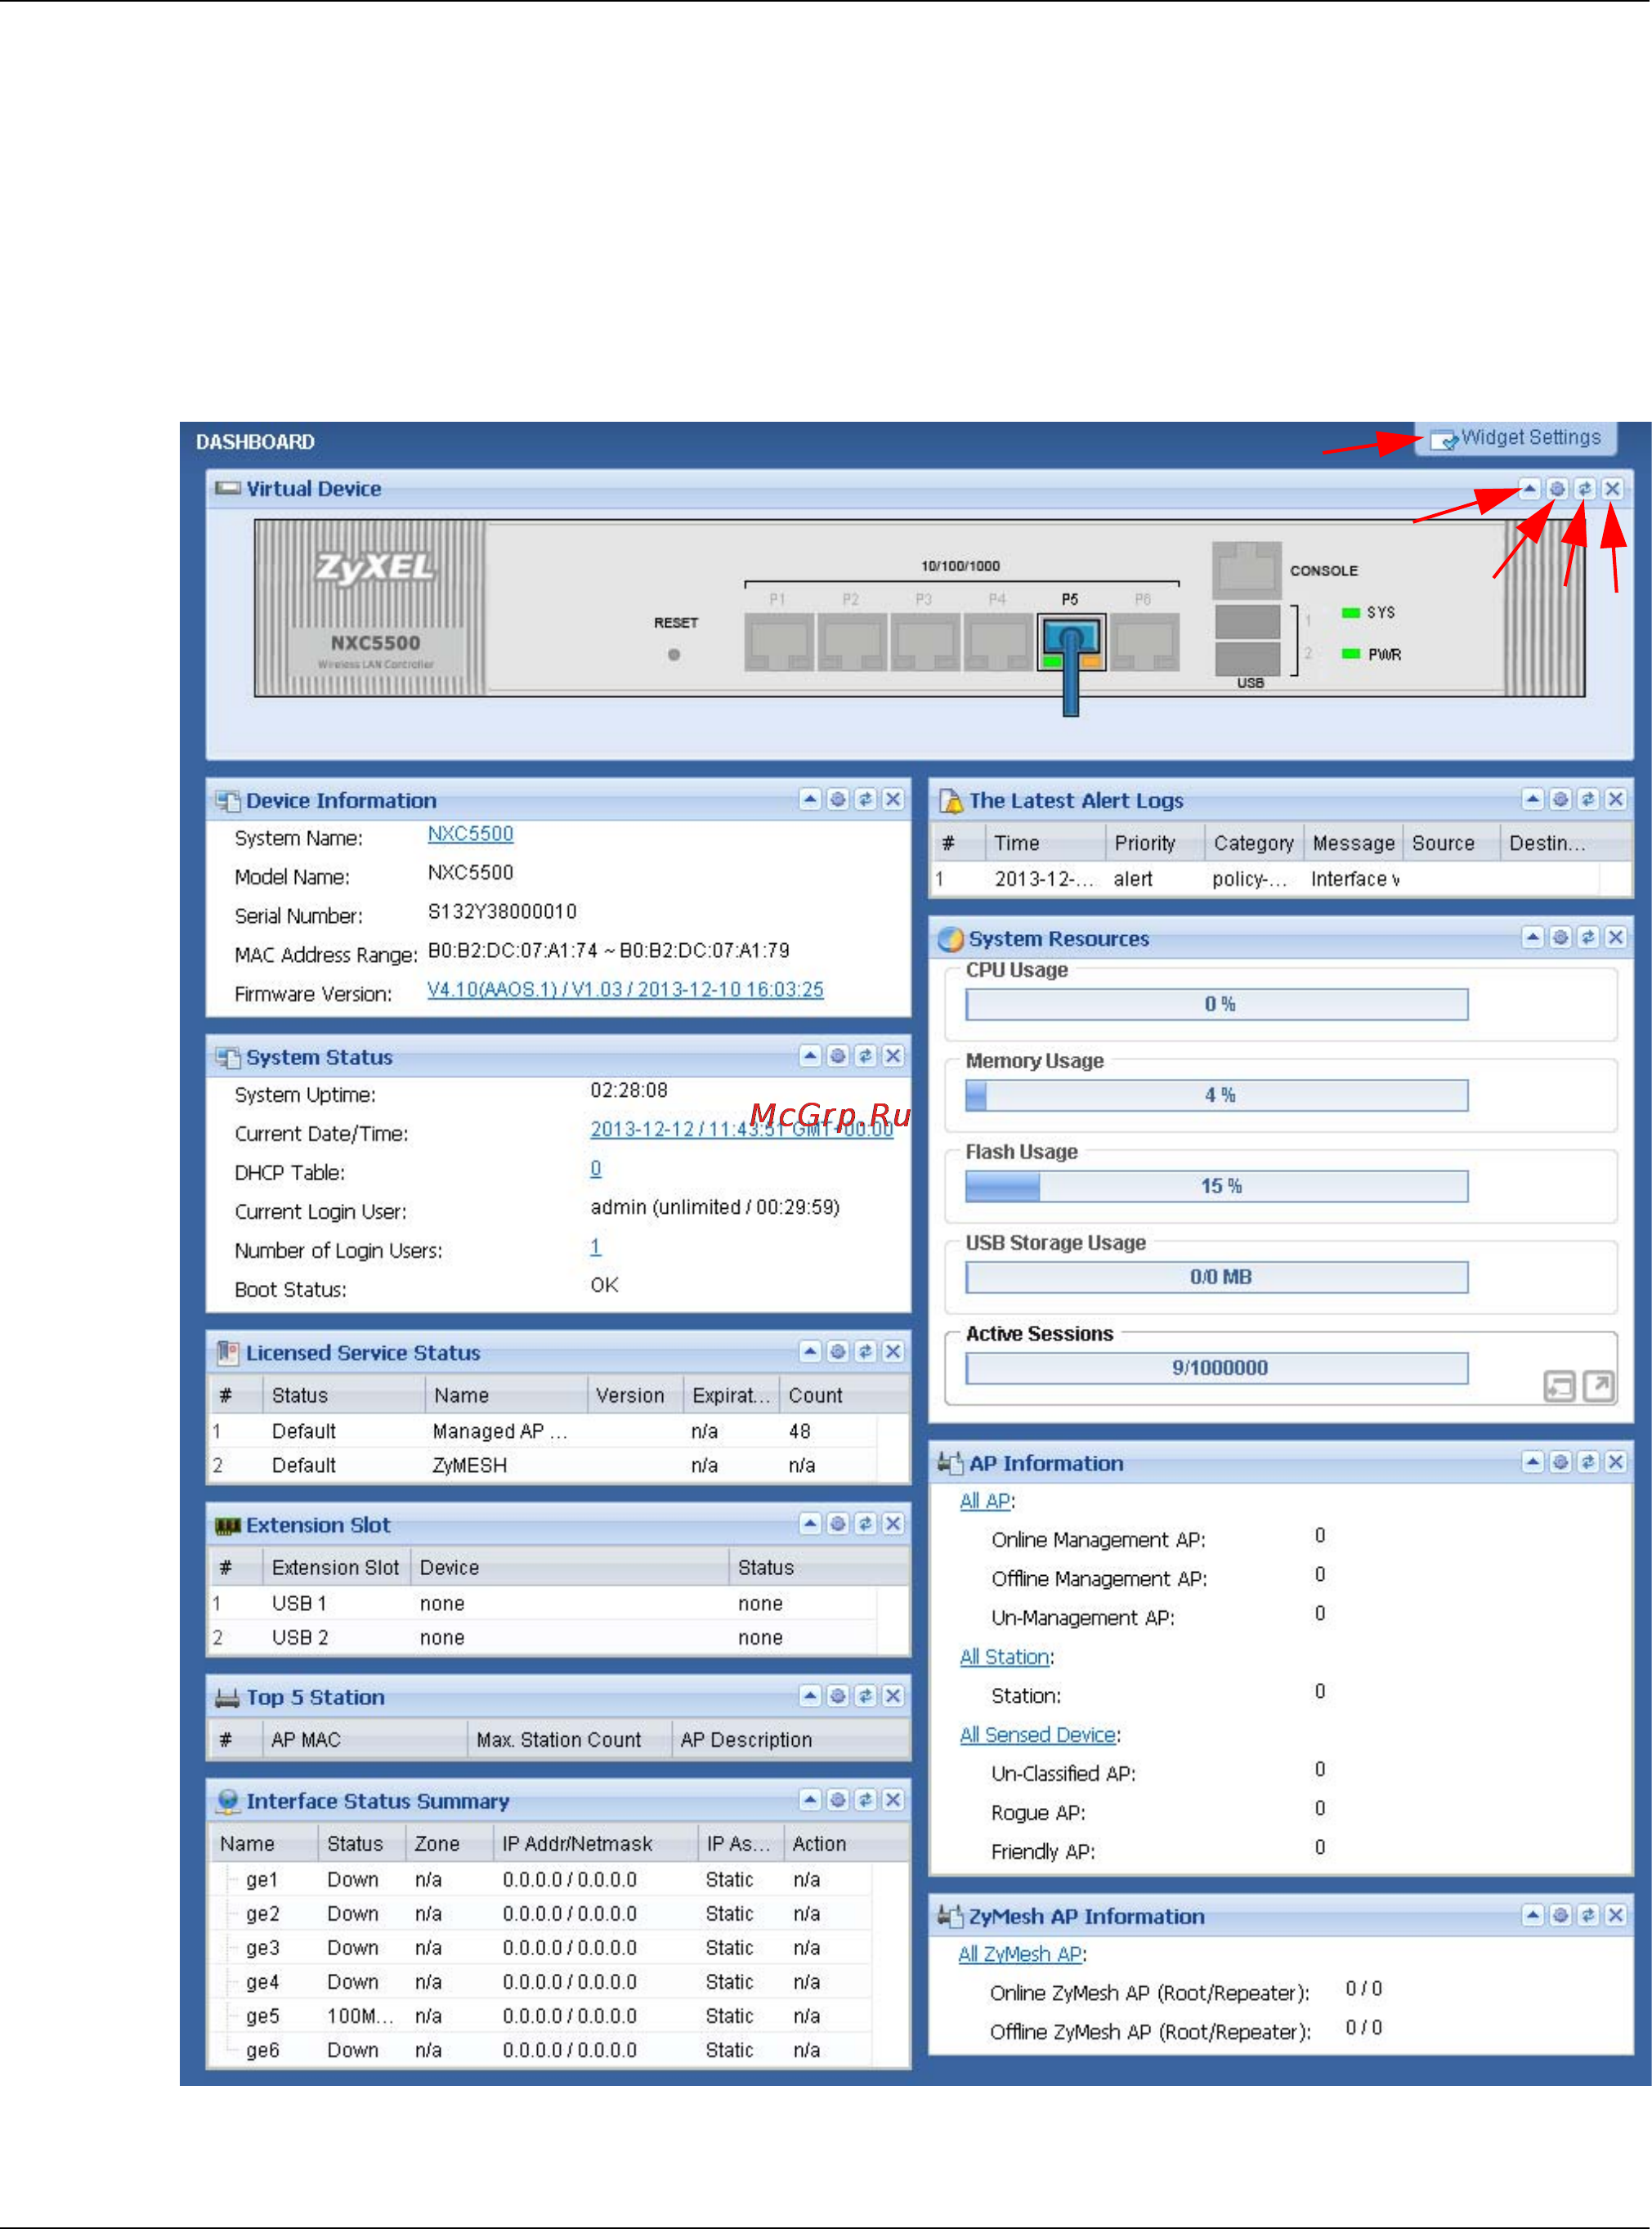
Task: Sort interfaces by IP Addr/Netmask column
Action: [x=596, y=1844]
